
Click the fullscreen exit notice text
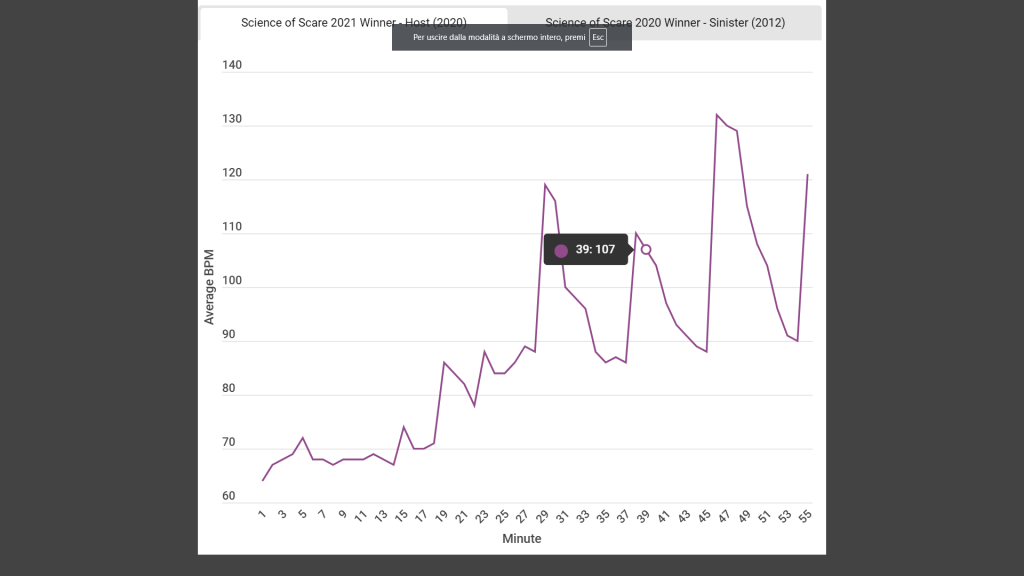click(x=498, y=37)
